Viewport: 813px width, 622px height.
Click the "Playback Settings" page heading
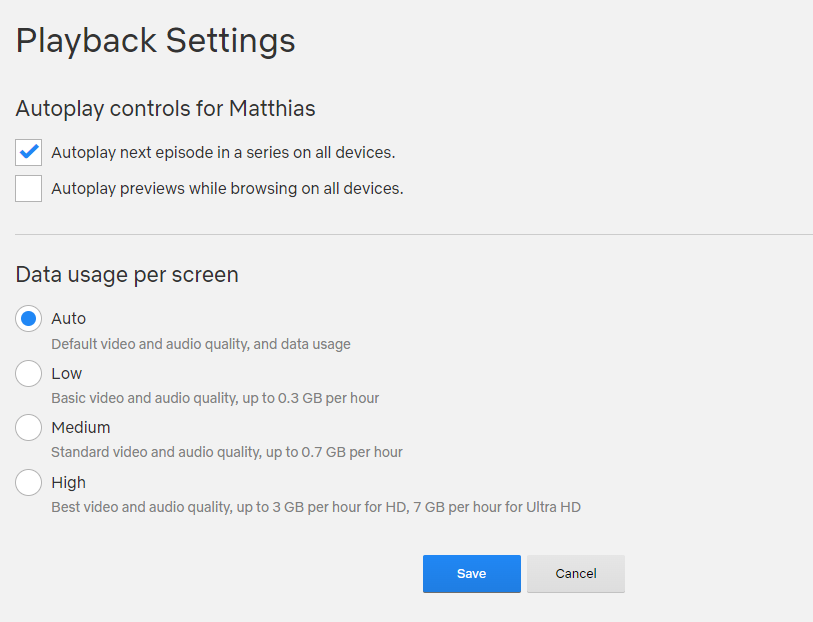tap(156, 41)
